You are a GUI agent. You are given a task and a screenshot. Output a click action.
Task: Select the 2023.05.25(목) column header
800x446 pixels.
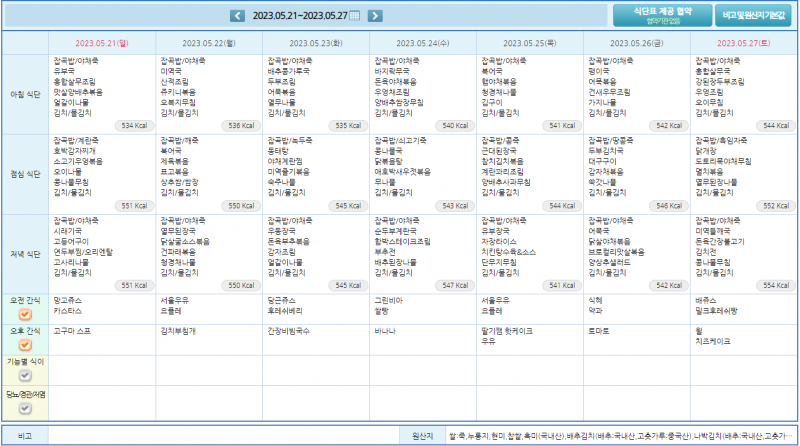pyautogui.click(x=530, y=43)
